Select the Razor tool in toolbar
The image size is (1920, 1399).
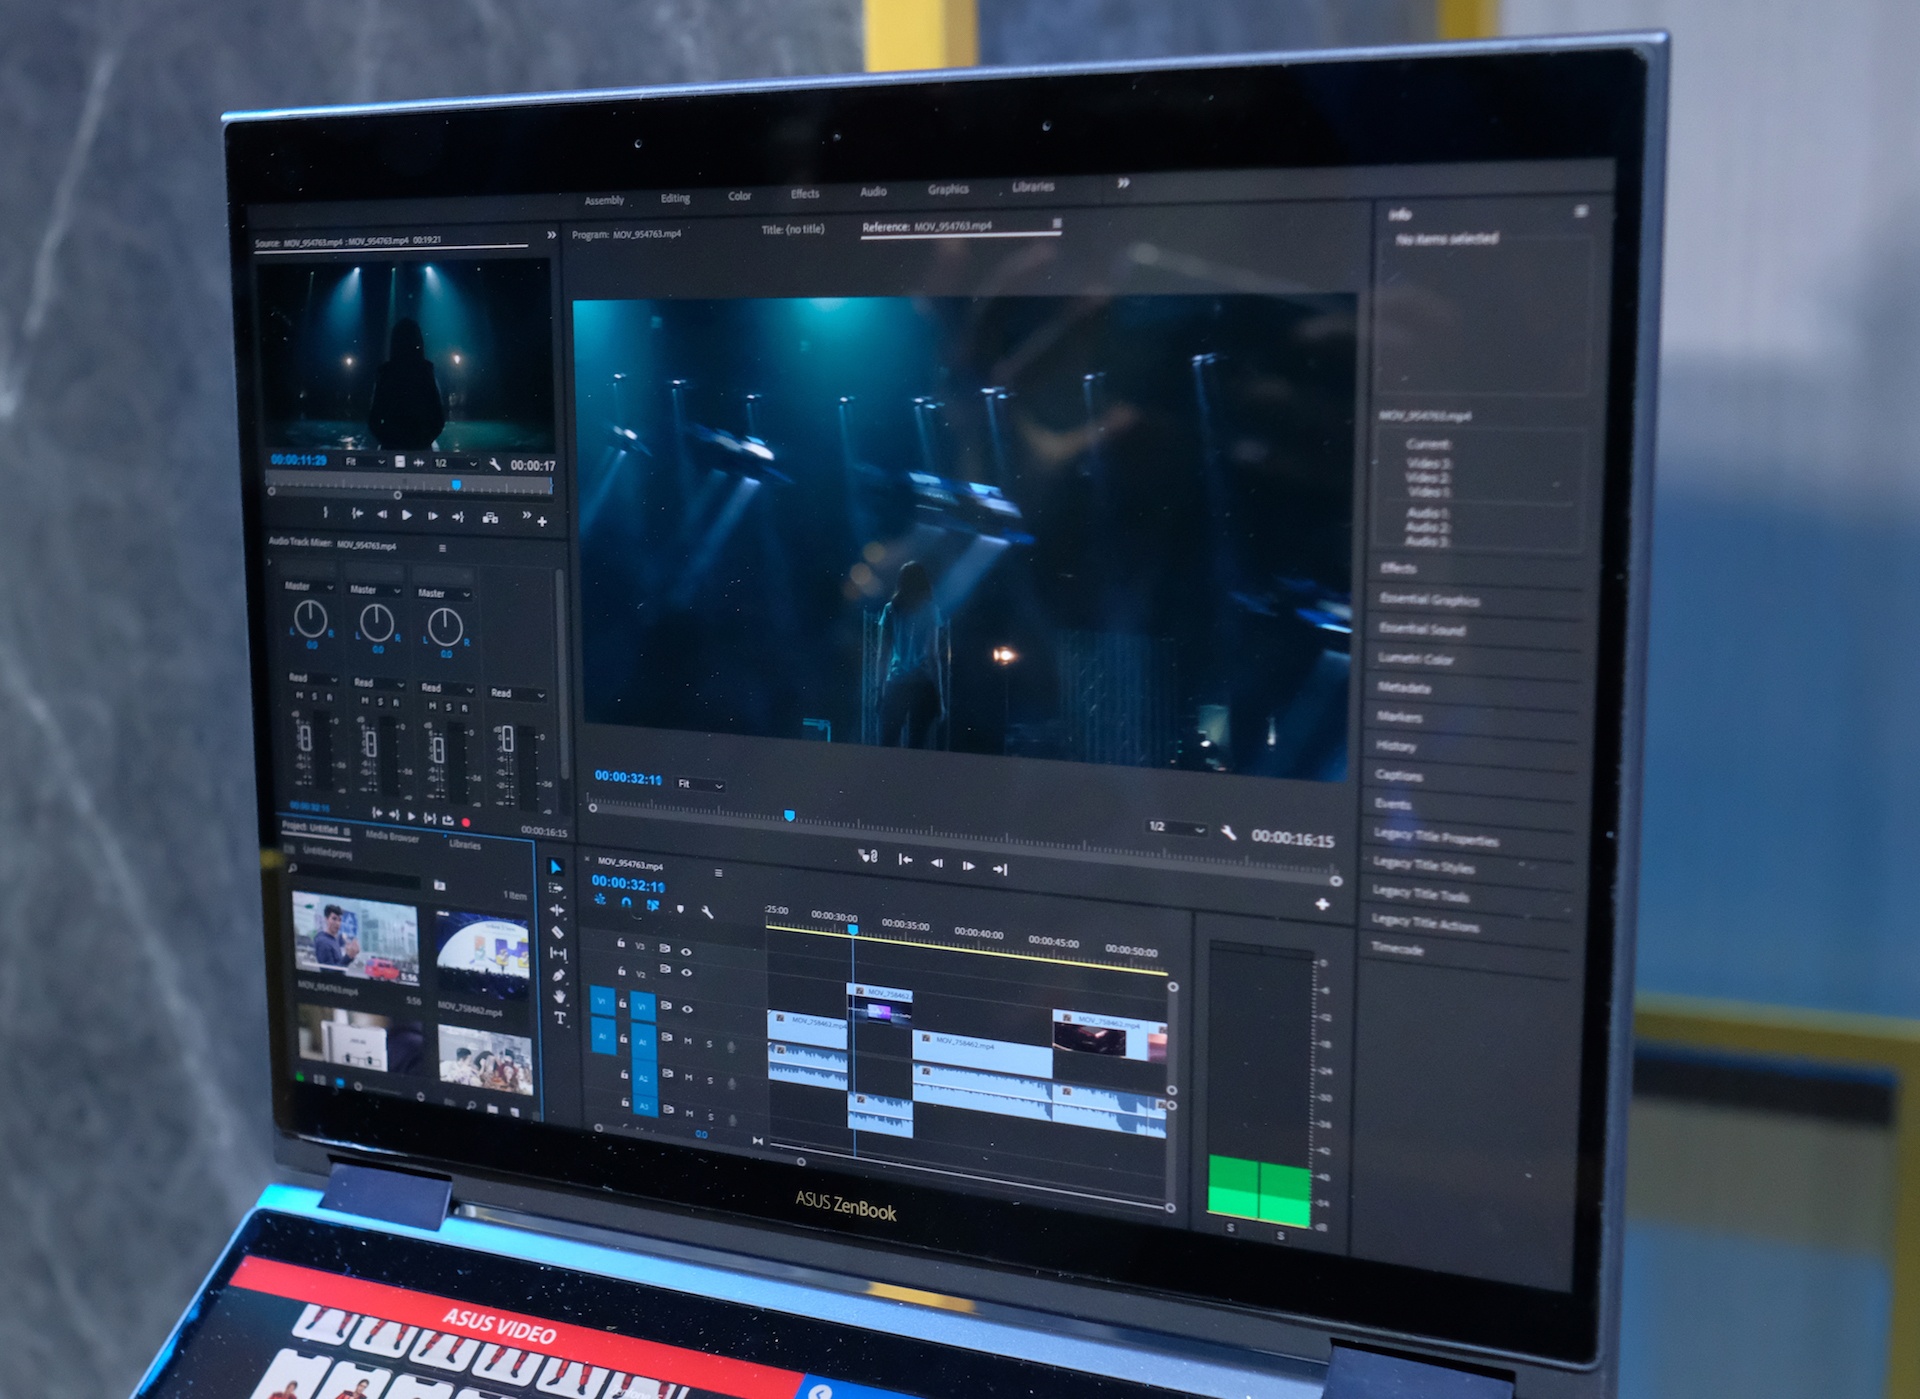pos(558,932)
